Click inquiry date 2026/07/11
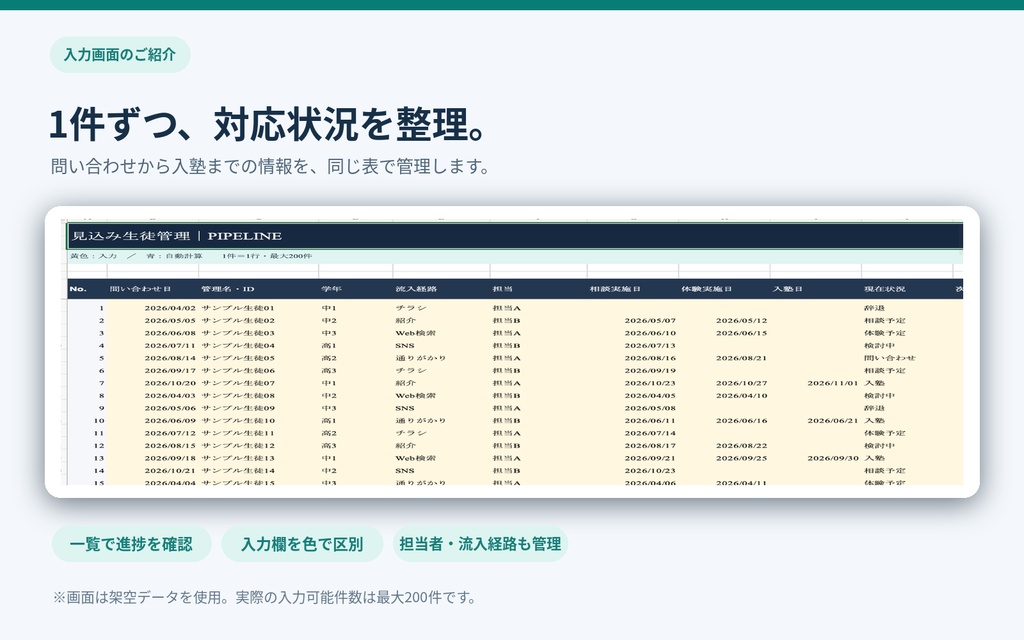 (170, 345)
